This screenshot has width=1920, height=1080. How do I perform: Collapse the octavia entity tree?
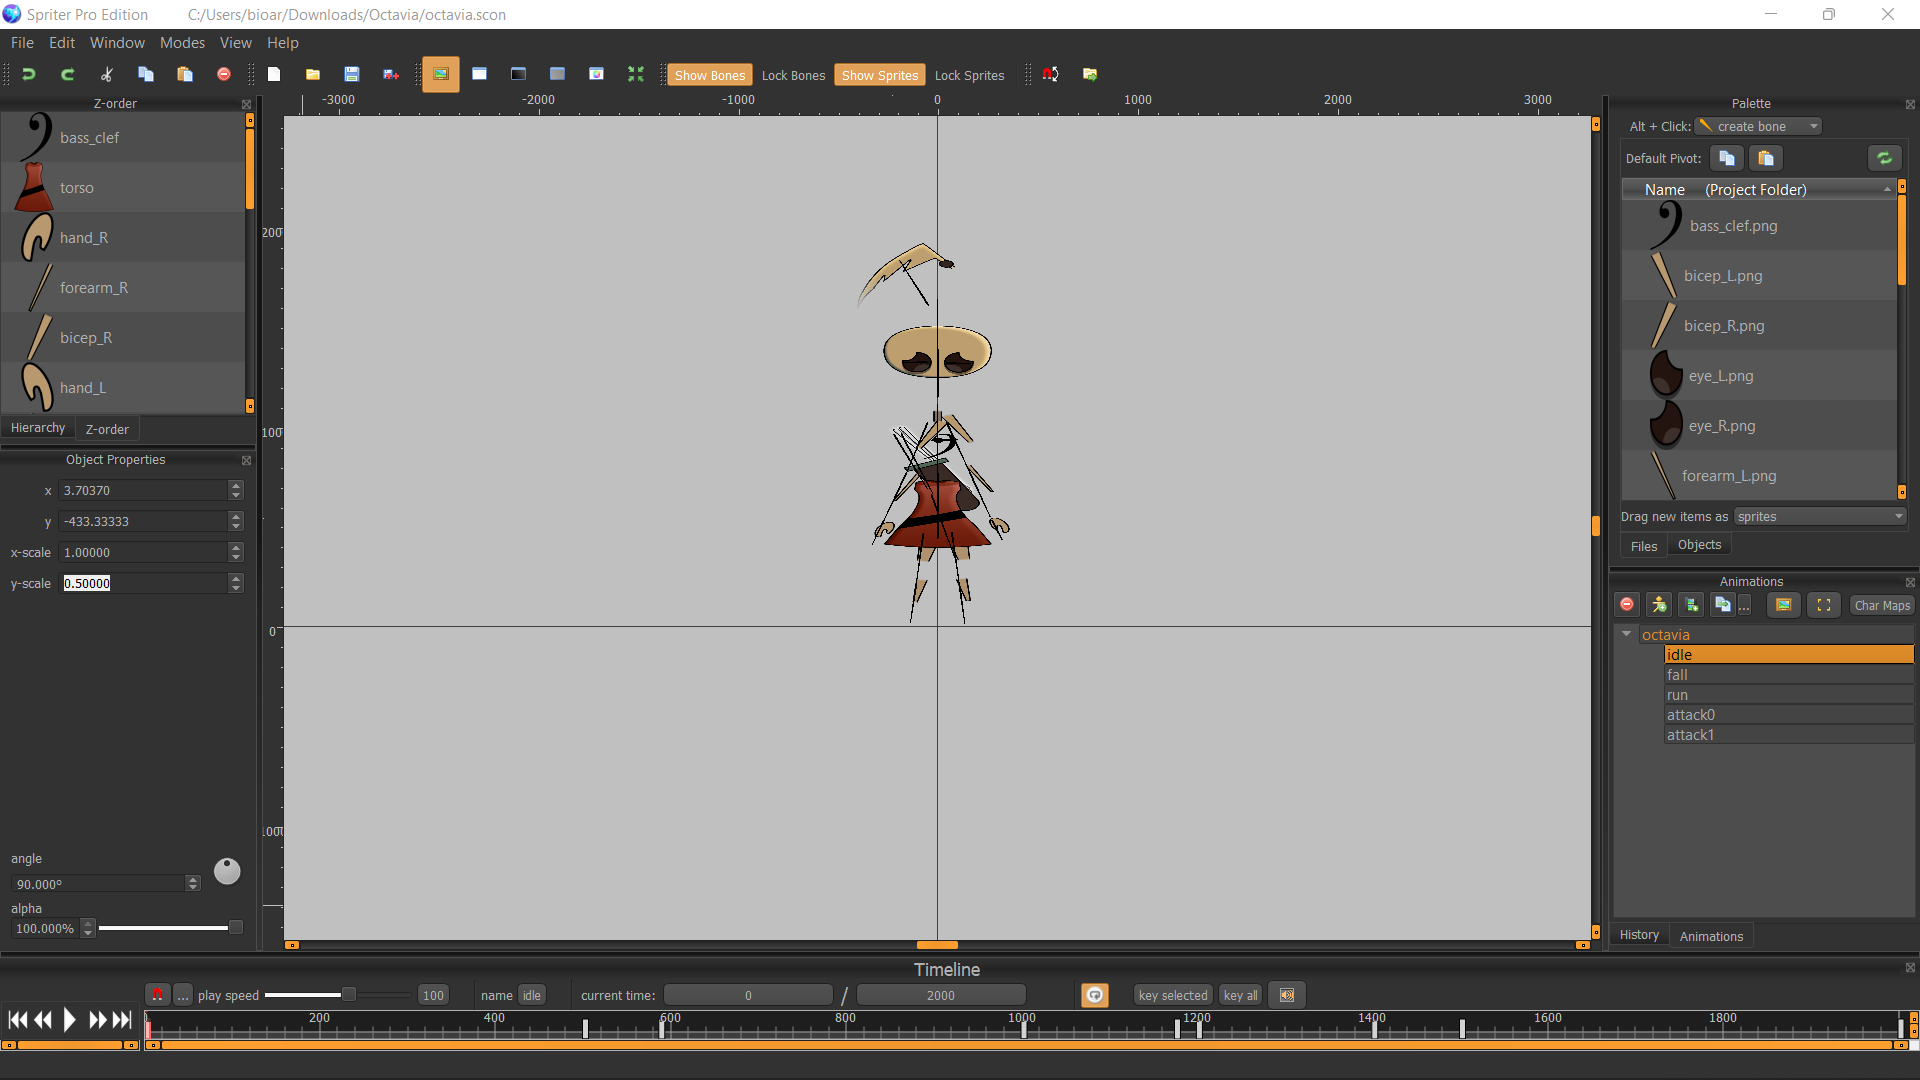coord(1627,634)
